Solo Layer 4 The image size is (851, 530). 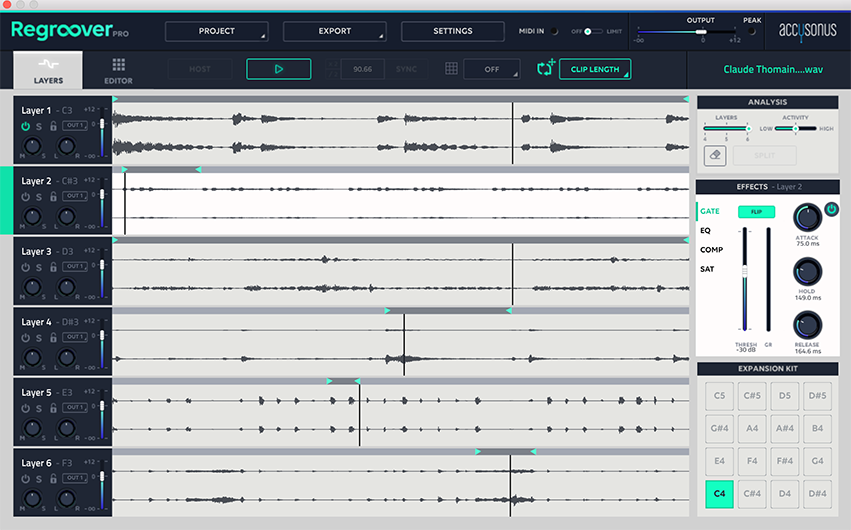click(x=39, y=338)
